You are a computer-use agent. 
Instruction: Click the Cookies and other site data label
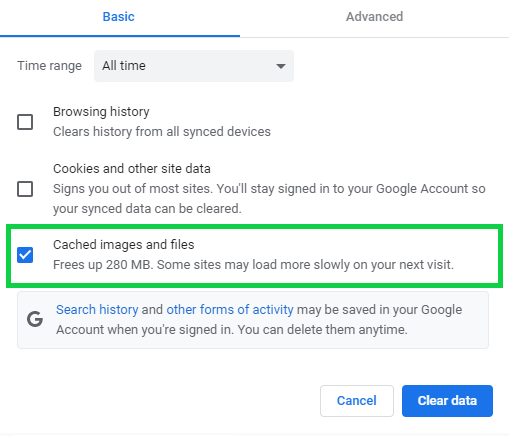[132, 169]
